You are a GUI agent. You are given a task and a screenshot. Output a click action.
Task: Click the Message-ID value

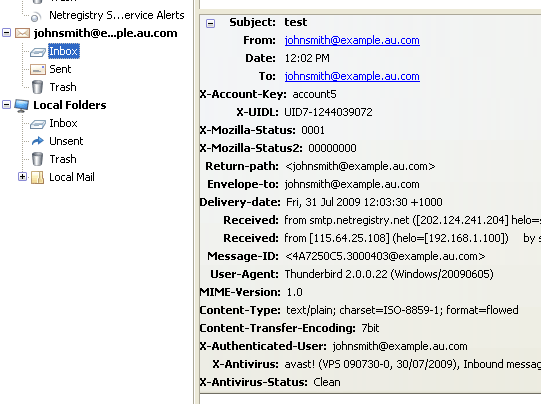[x=385, y=256]
